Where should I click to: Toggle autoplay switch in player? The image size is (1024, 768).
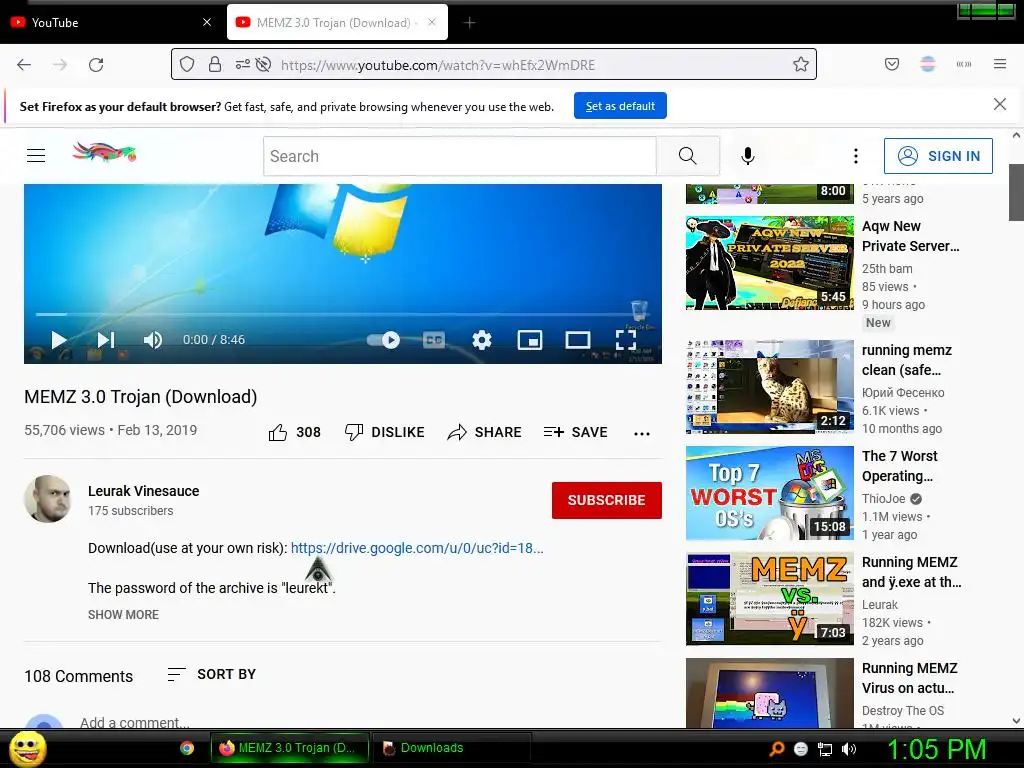(383, 340)
